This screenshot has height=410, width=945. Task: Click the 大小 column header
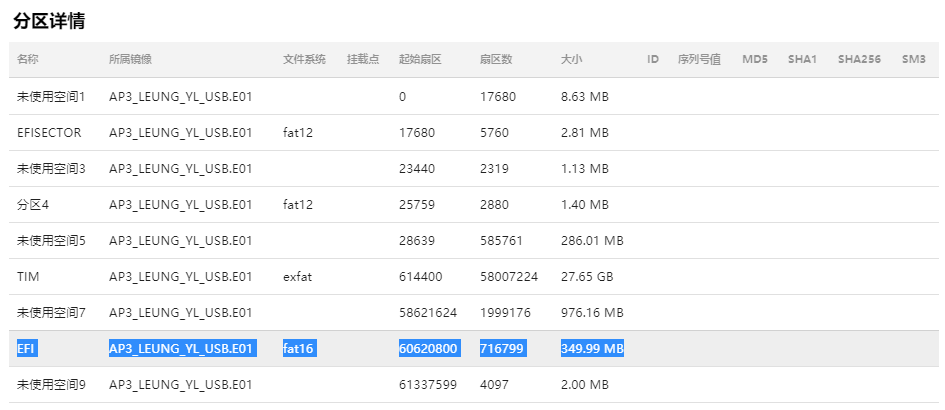pos(571,59)
